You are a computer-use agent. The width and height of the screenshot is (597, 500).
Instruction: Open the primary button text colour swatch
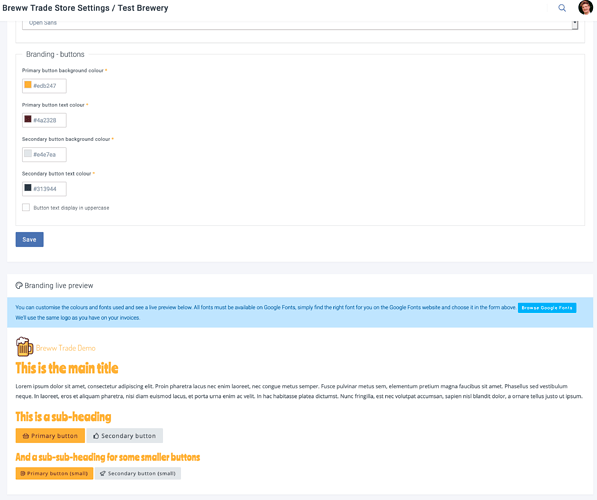click(28, 119)
